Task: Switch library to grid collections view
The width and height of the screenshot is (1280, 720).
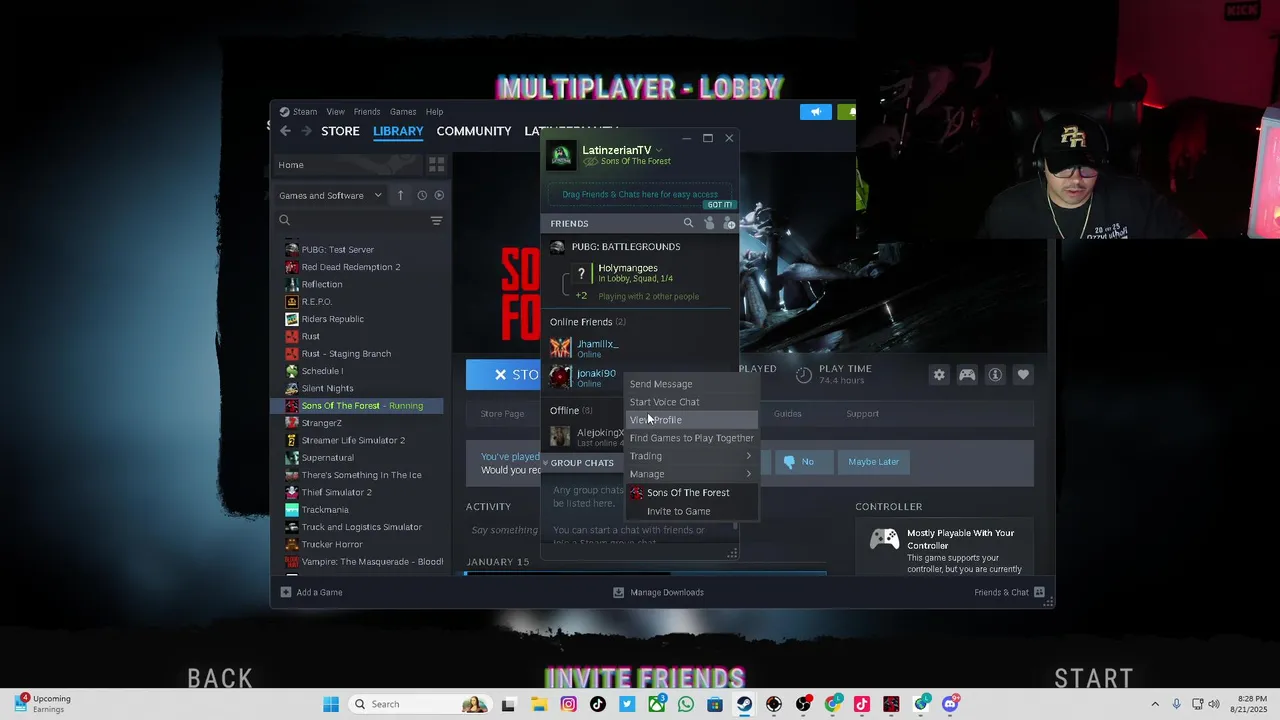Action: 436,165
